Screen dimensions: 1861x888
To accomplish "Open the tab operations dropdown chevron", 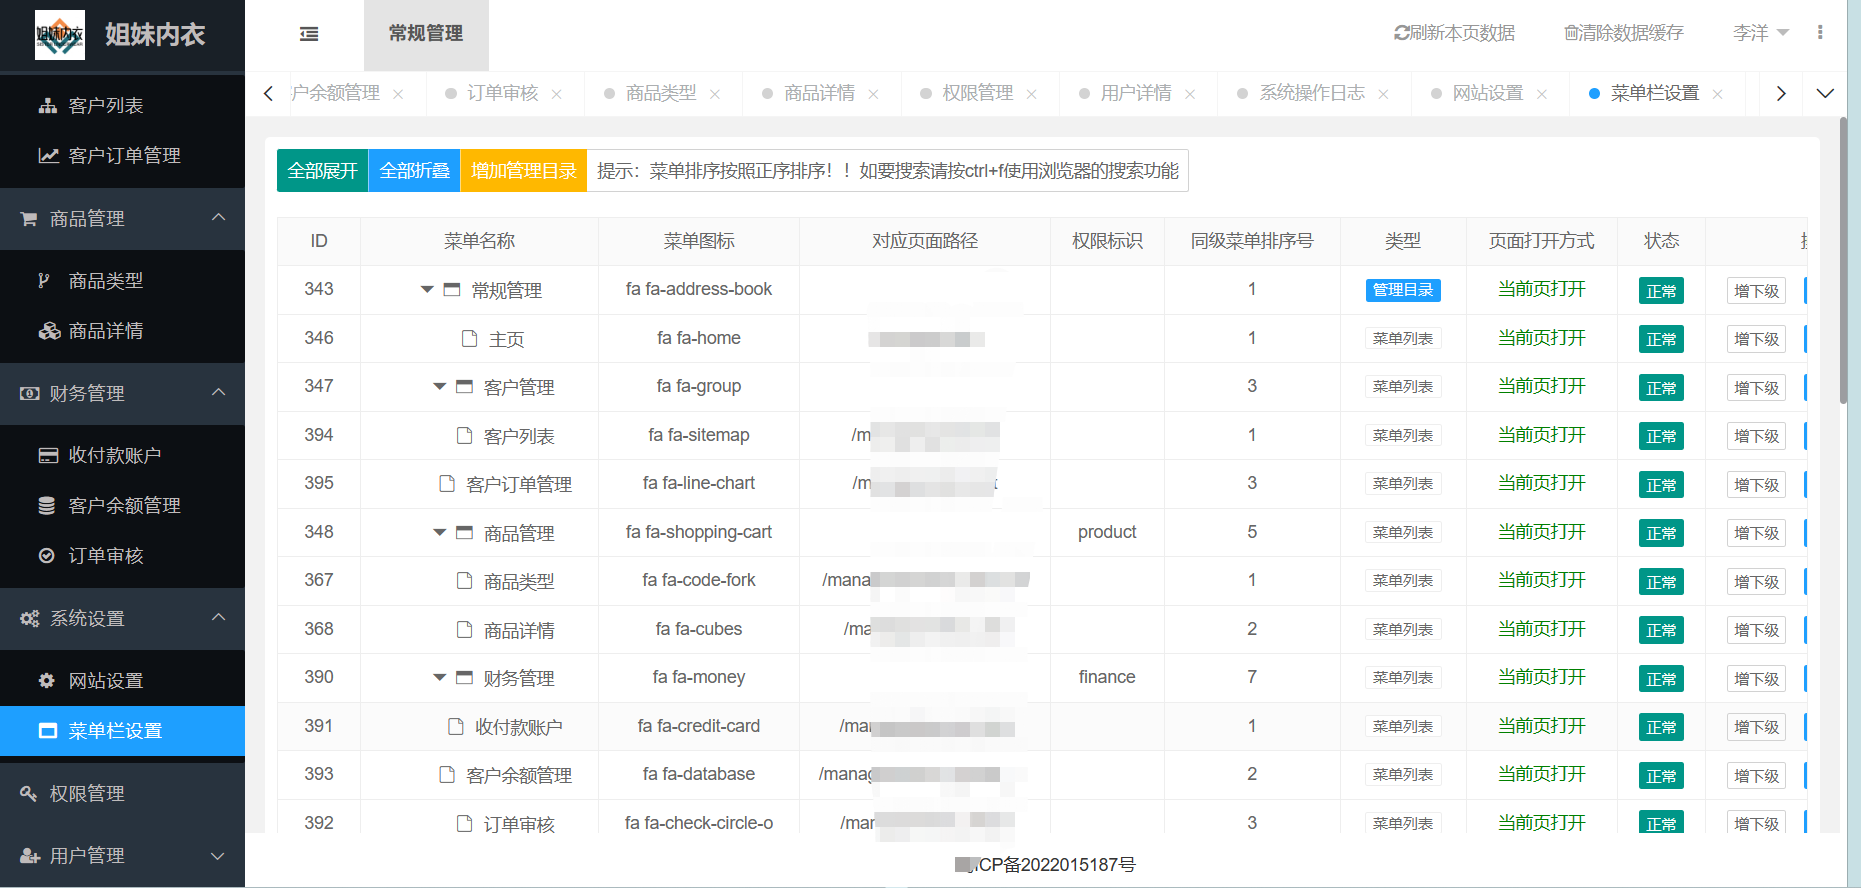I will click(1825, 93).
